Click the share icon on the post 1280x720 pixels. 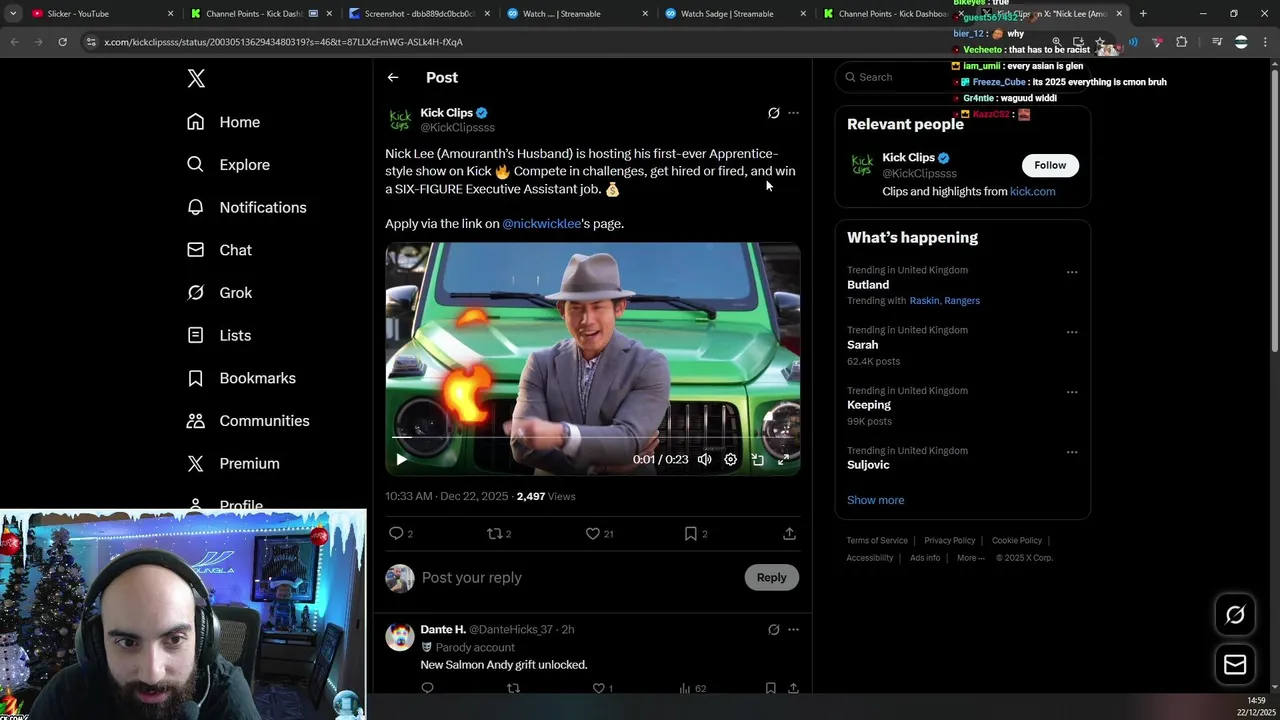pos(789,534)
